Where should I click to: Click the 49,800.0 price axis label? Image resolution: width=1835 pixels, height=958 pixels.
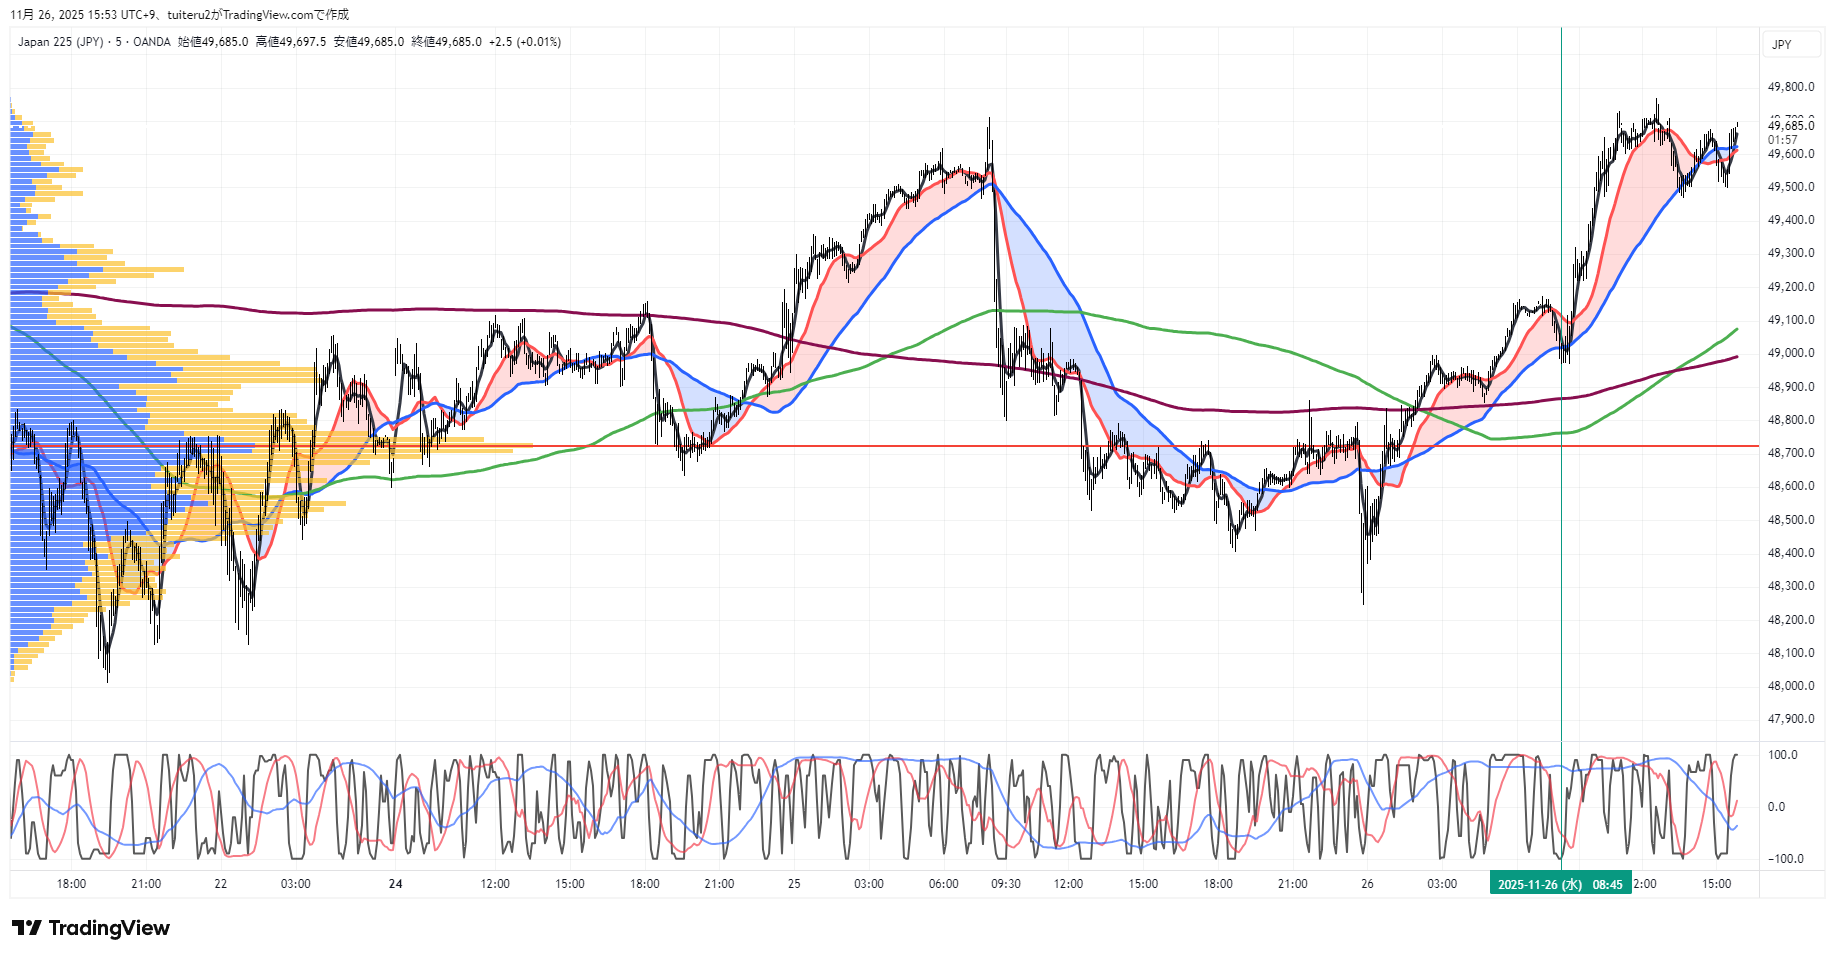pos(1790,87)
